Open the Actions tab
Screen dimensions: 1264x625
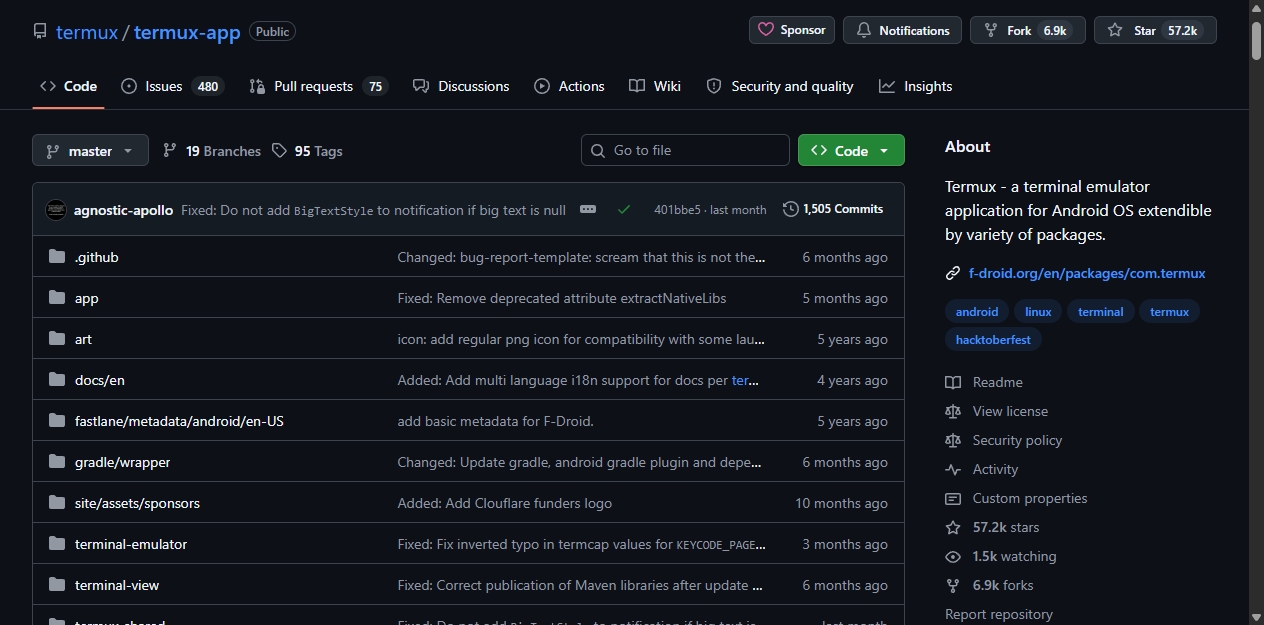[x=569, y=86]
